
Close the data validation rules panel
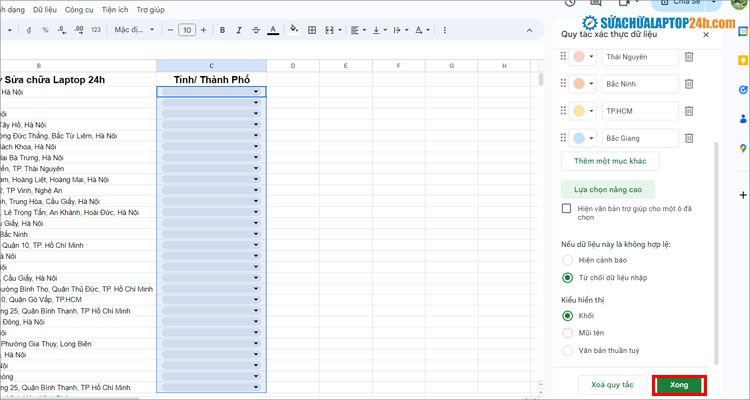point(705,34)
